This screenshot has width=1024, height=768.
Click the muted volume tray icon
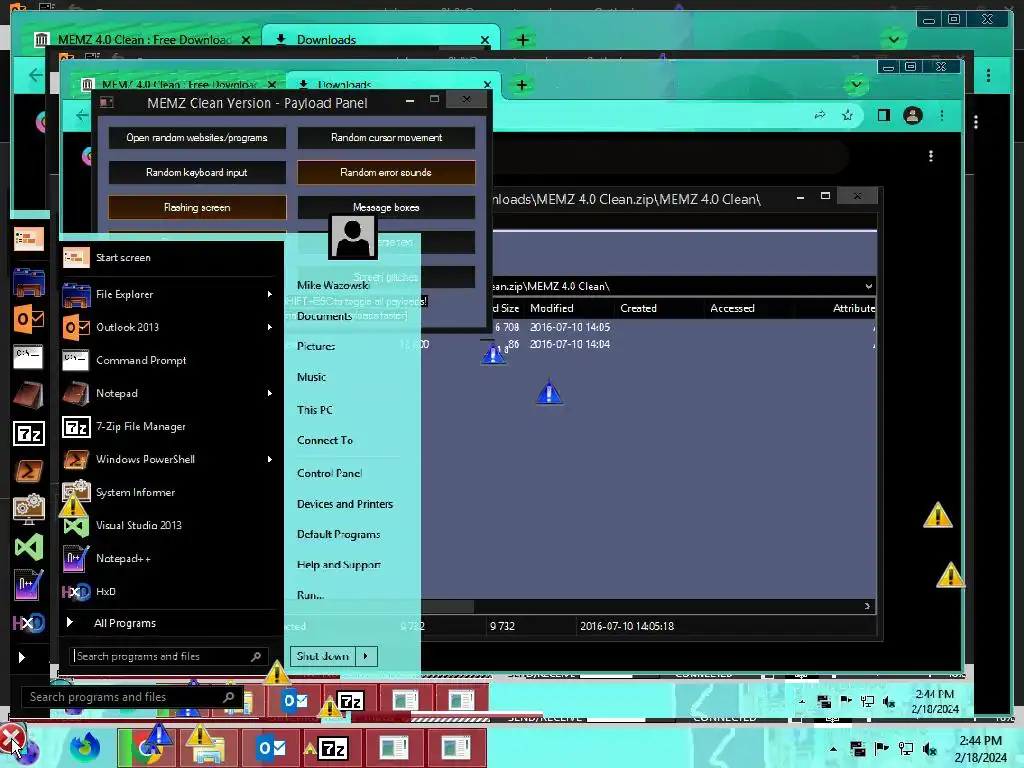pos(930,750)
